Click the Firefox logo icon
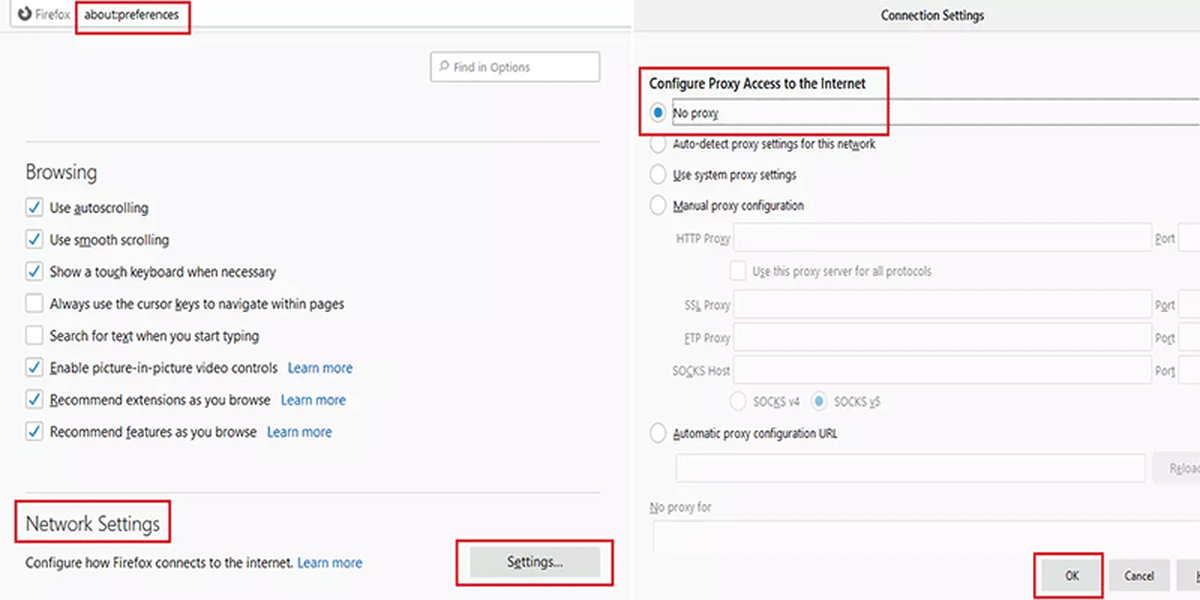The width and height of the screenshot is (1200, 600). 24,16
